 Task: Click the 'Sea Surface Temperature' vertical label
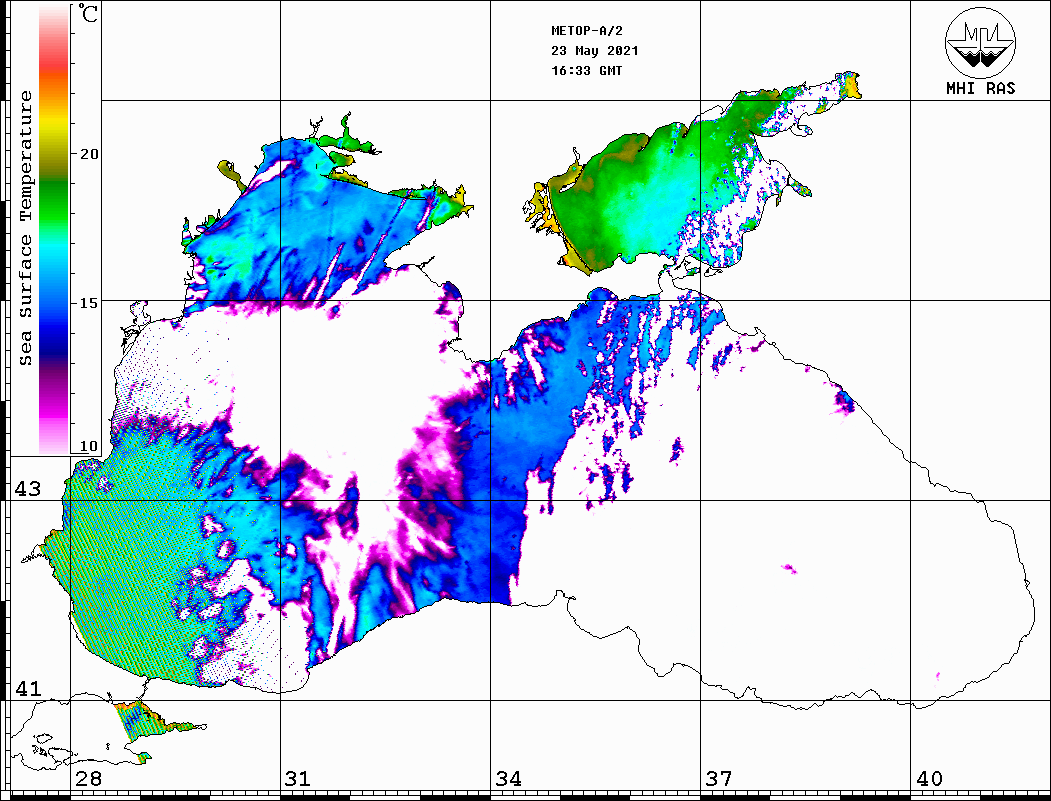pyautogui.click(x=26, y=229)
